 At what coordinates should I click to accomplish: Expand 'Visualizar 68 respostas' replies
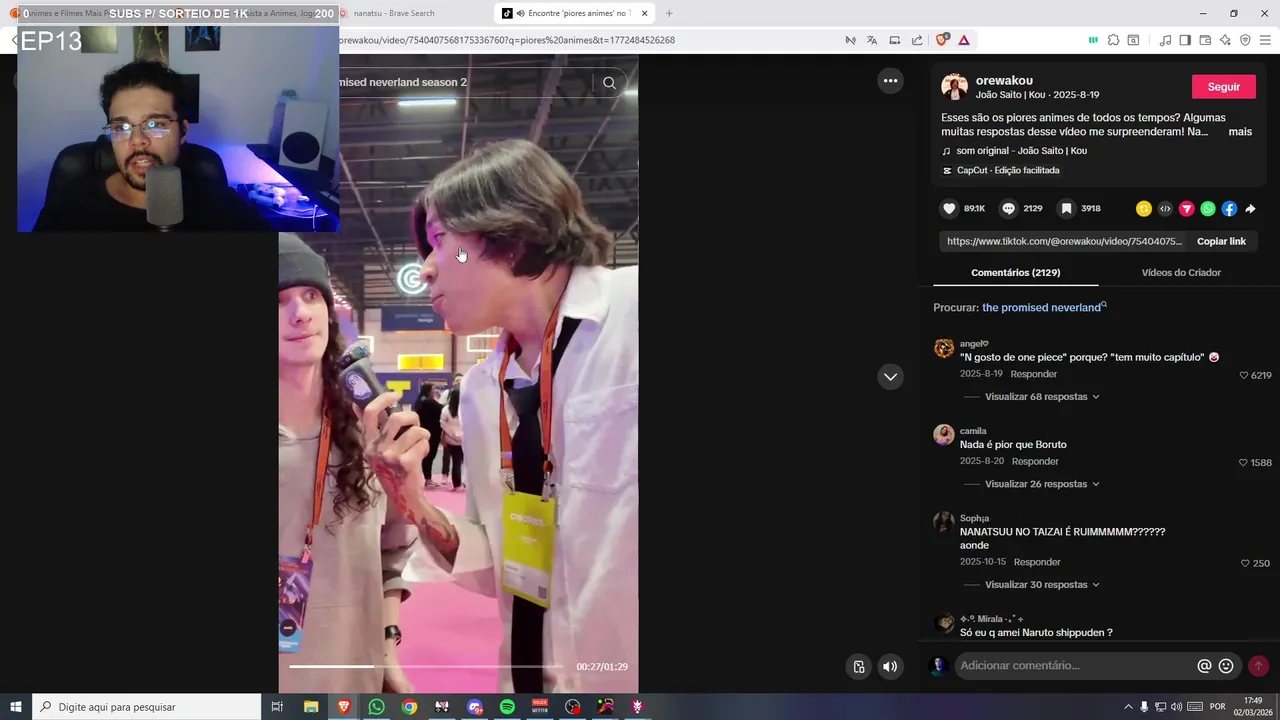coord(1042,397)
